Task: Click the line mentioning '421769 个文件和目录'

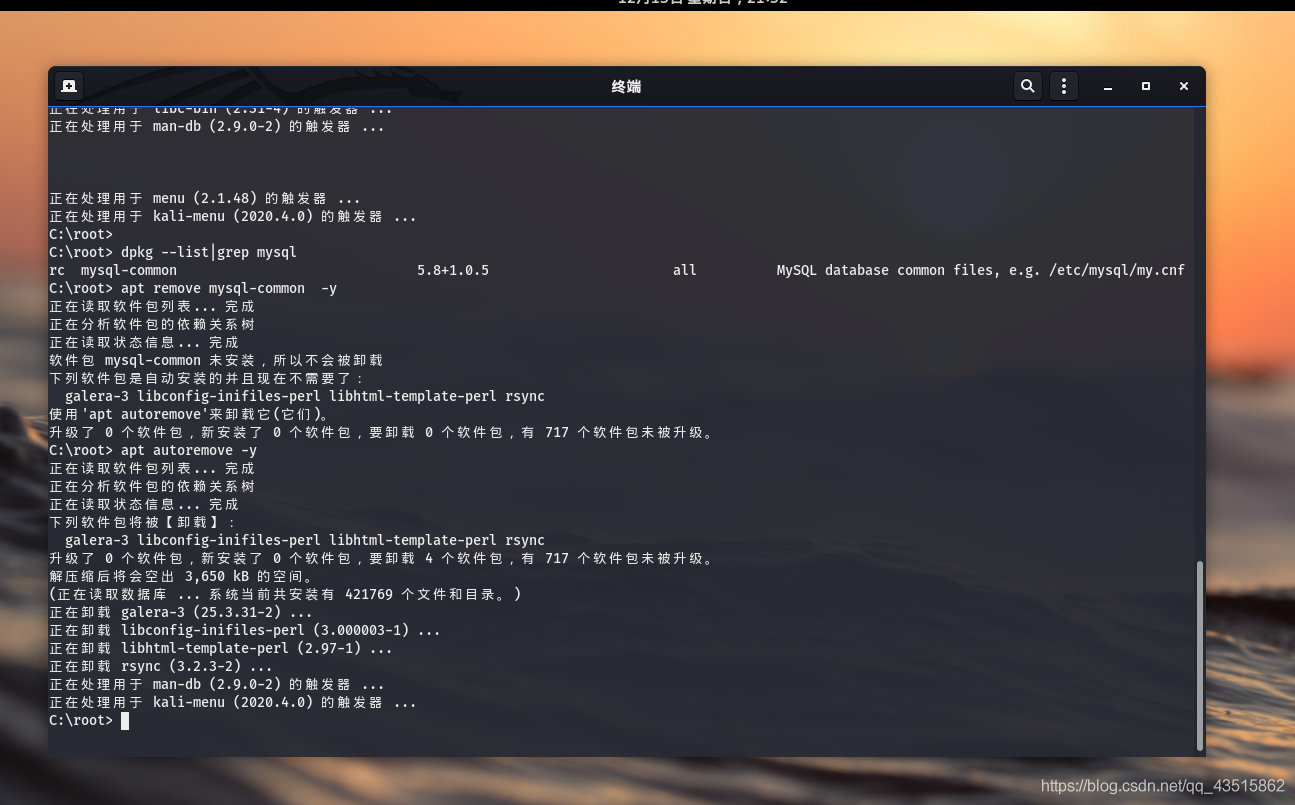Action: coord(285,594)
